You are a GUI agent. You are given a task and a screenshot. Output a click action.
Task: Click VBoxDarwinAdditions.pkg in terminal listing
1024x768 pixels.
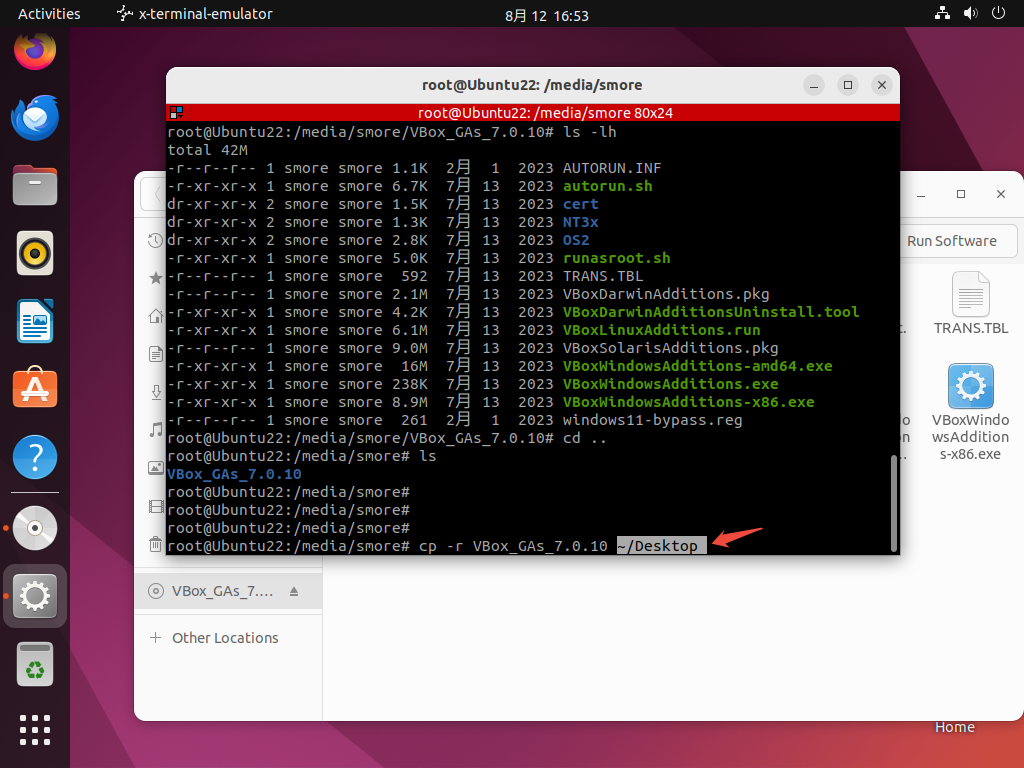point(666,294)
